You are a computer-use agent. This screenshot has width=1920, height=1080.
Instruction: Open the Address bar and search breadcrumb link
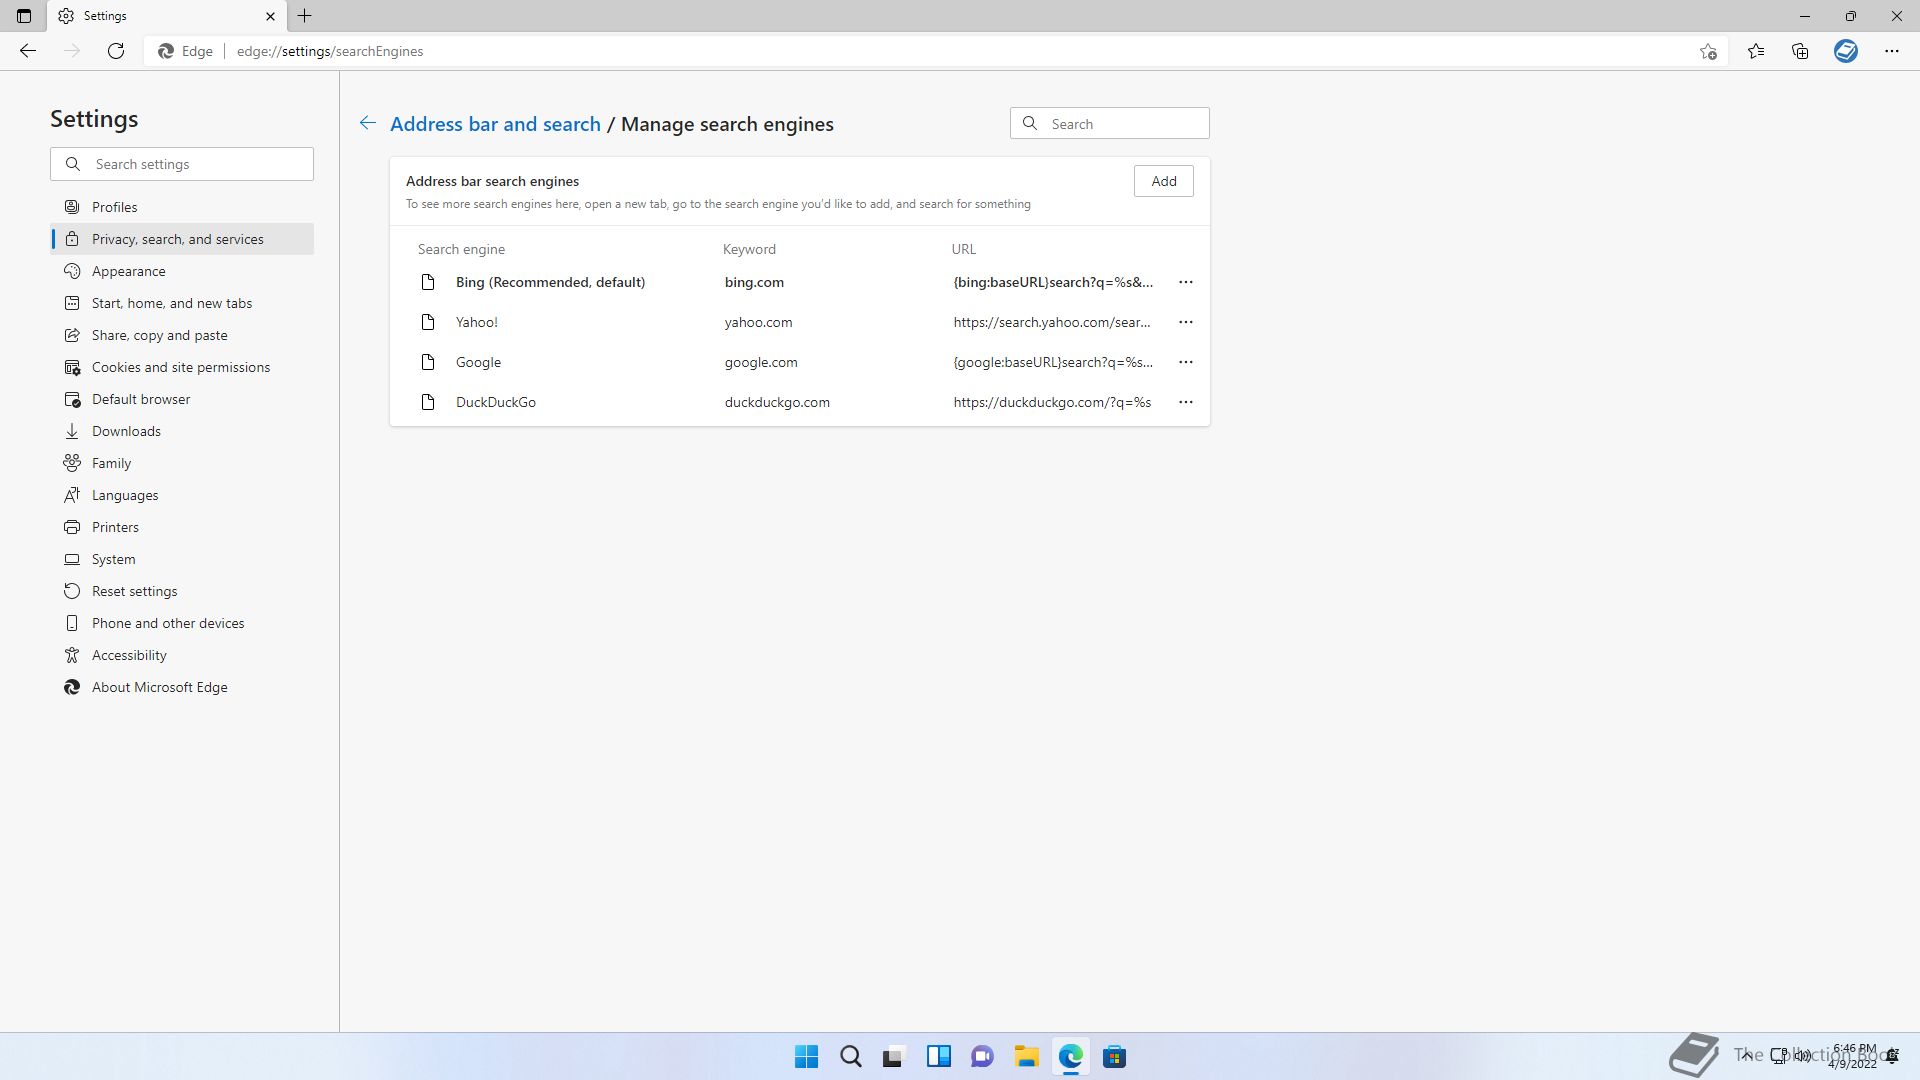click(495, 124)
